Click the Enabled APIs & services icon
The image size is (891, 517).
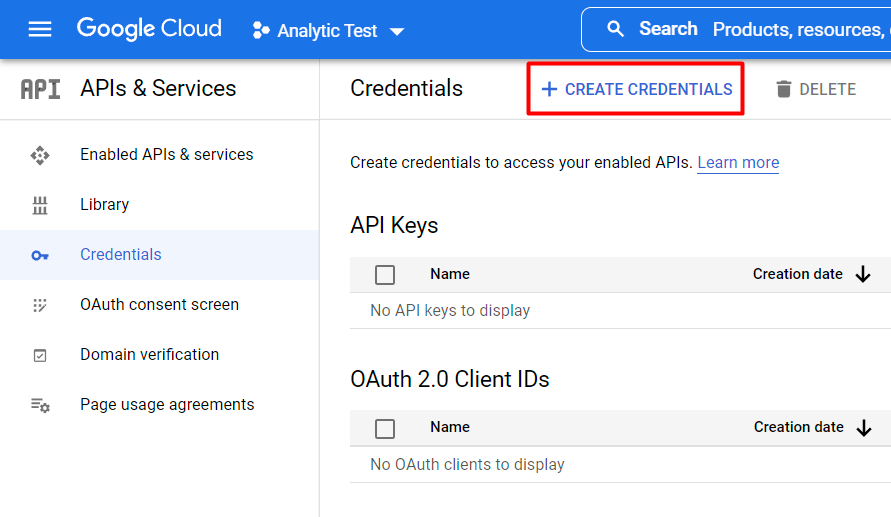click(40, 155)
